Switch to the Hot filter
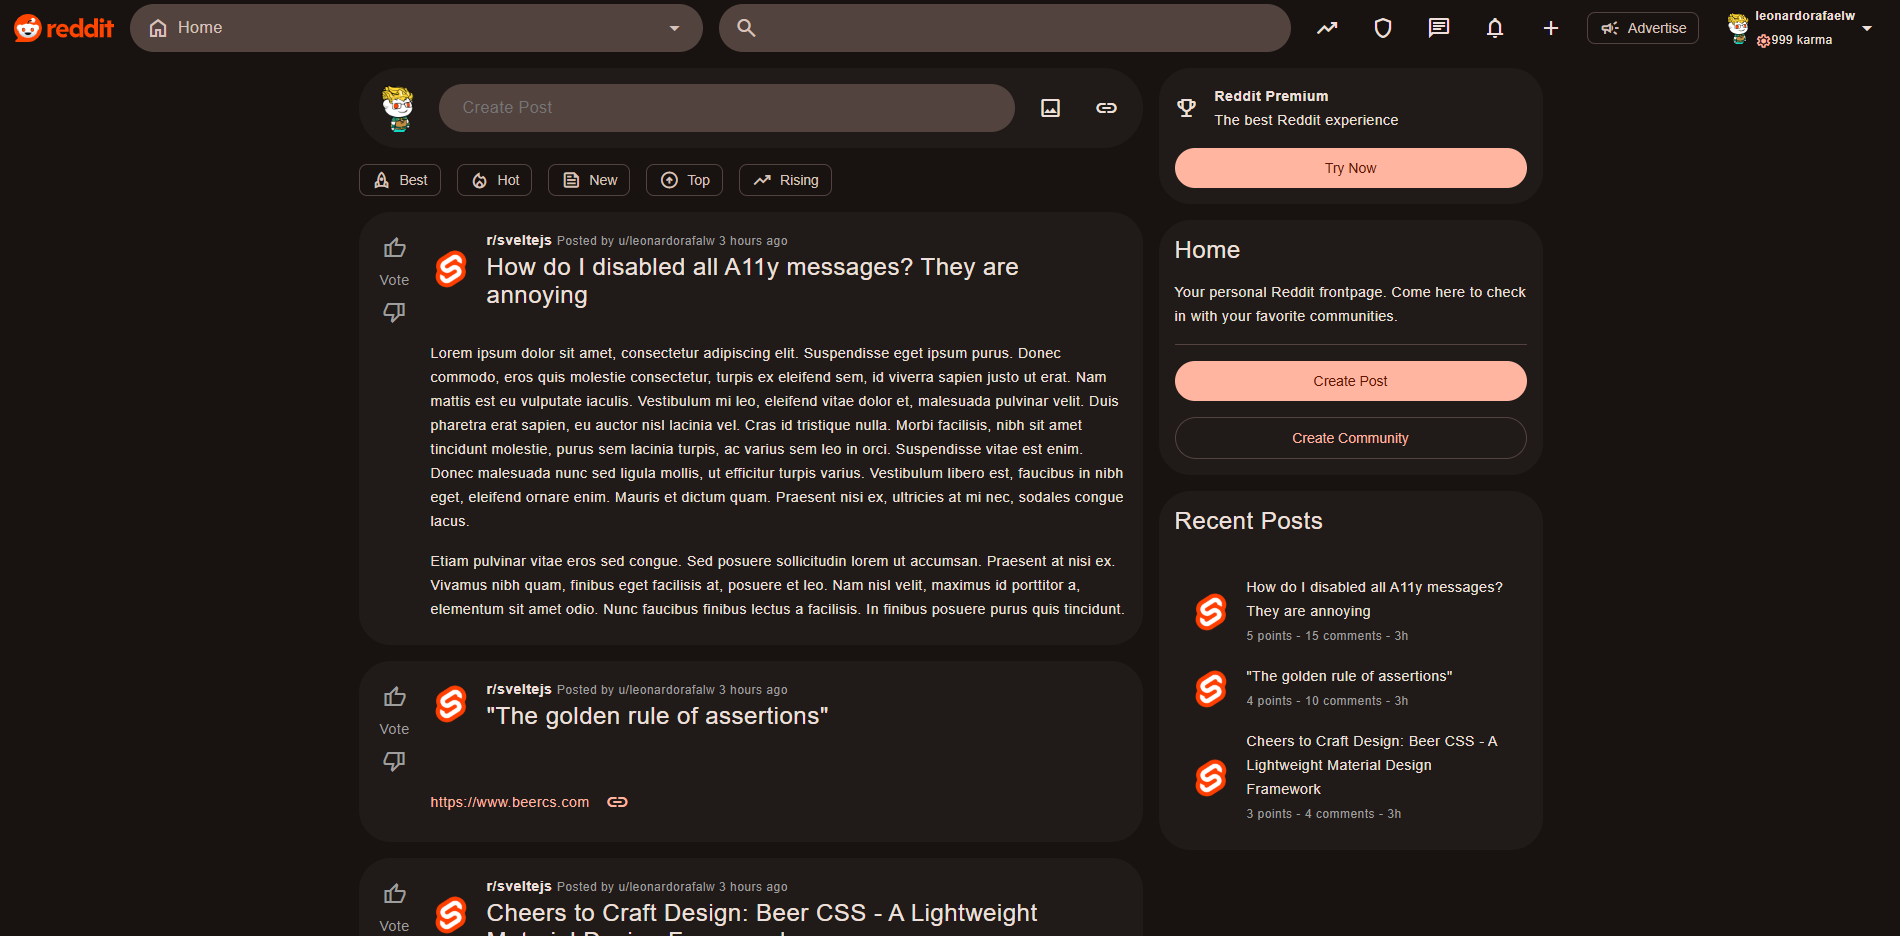Screen dimensions: 1900x936 pos(494,180)
